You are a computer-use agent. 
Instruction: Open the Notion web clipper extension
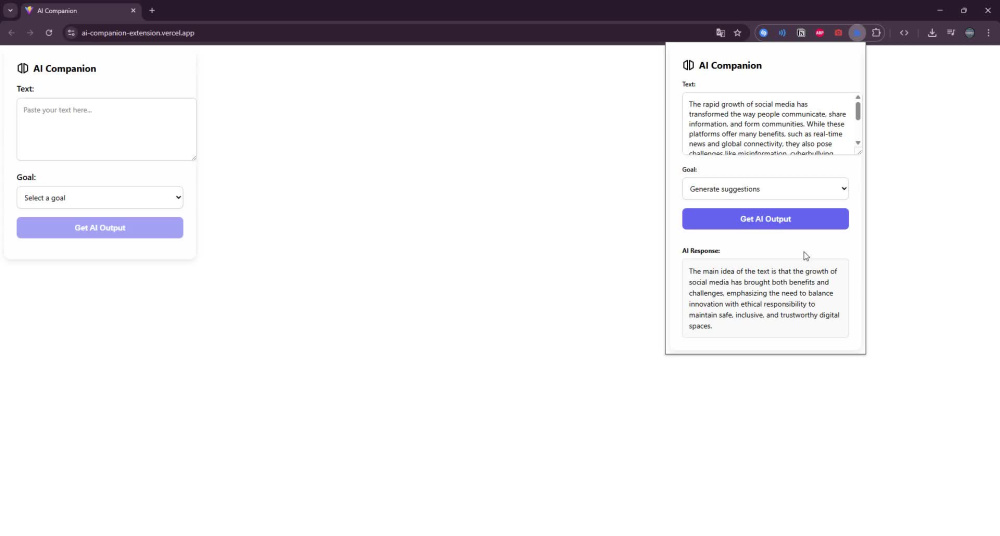tap(801, 33)
